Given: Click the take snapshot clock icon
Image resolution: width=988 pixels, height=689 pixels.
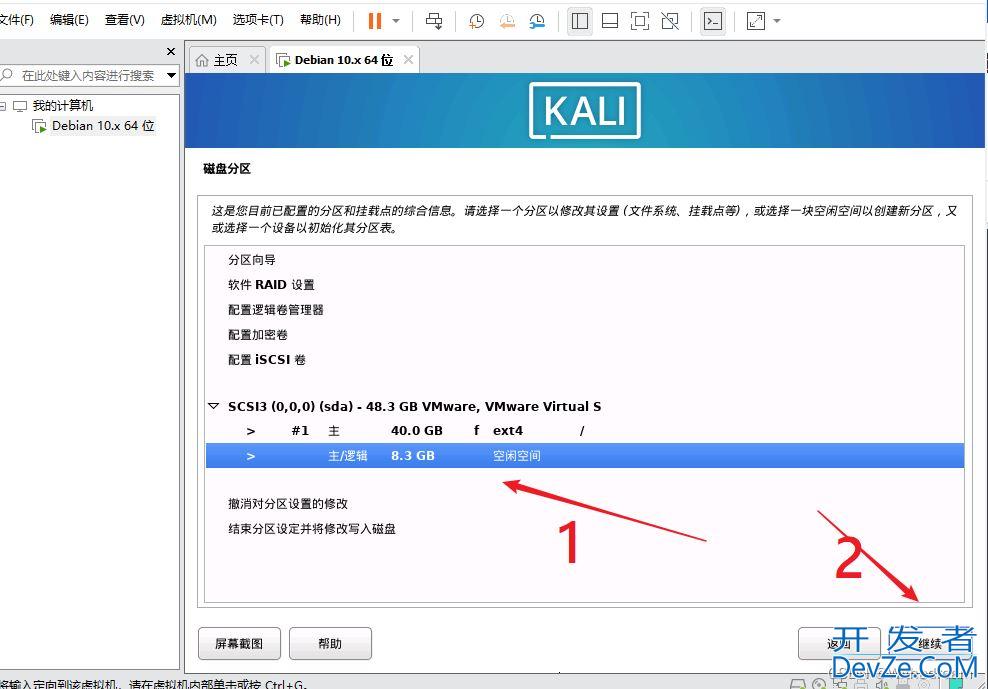Looking at the screenshot, I should (x=476, y=21).
